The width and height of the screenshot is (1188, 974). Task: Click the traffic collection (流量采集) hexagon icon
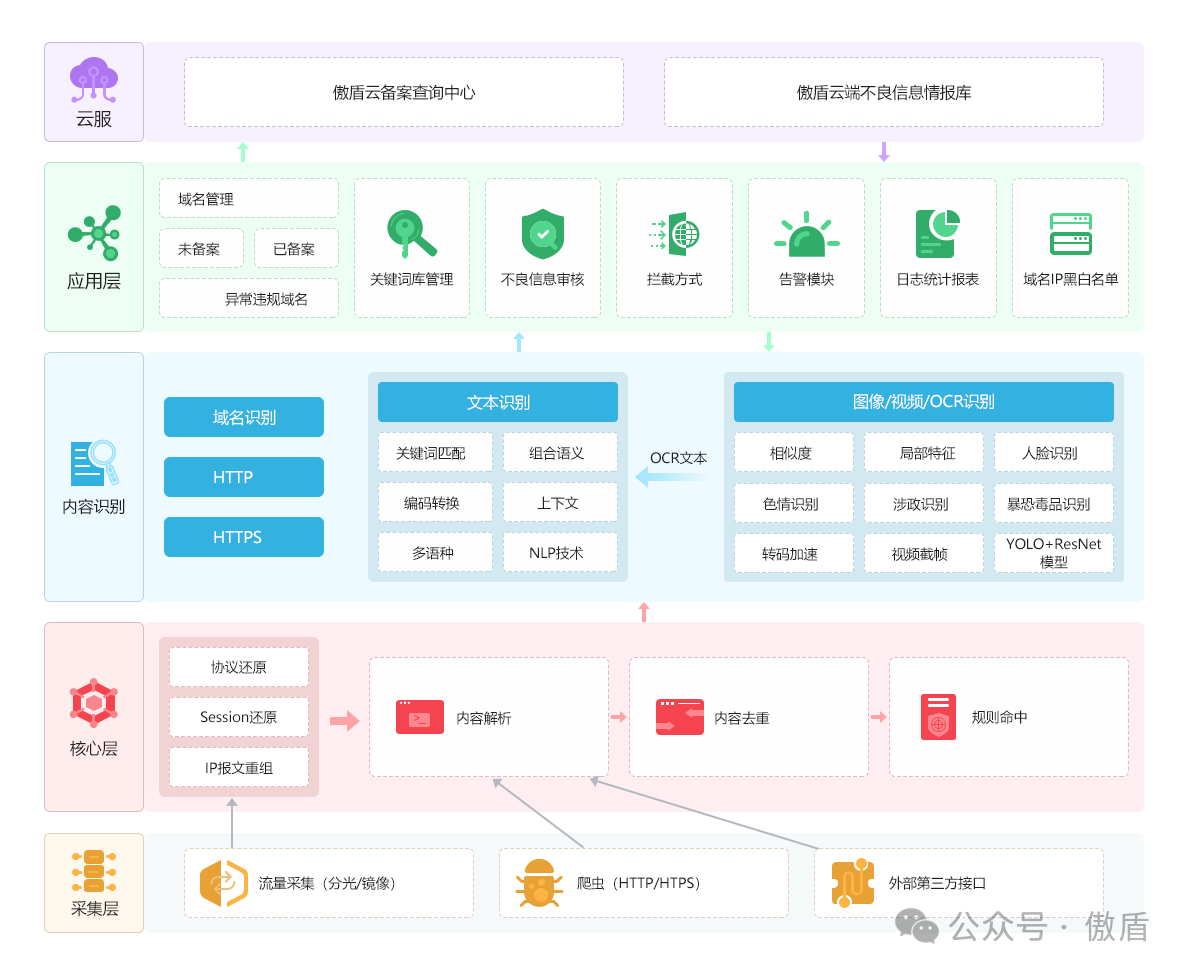coord(223,883)
